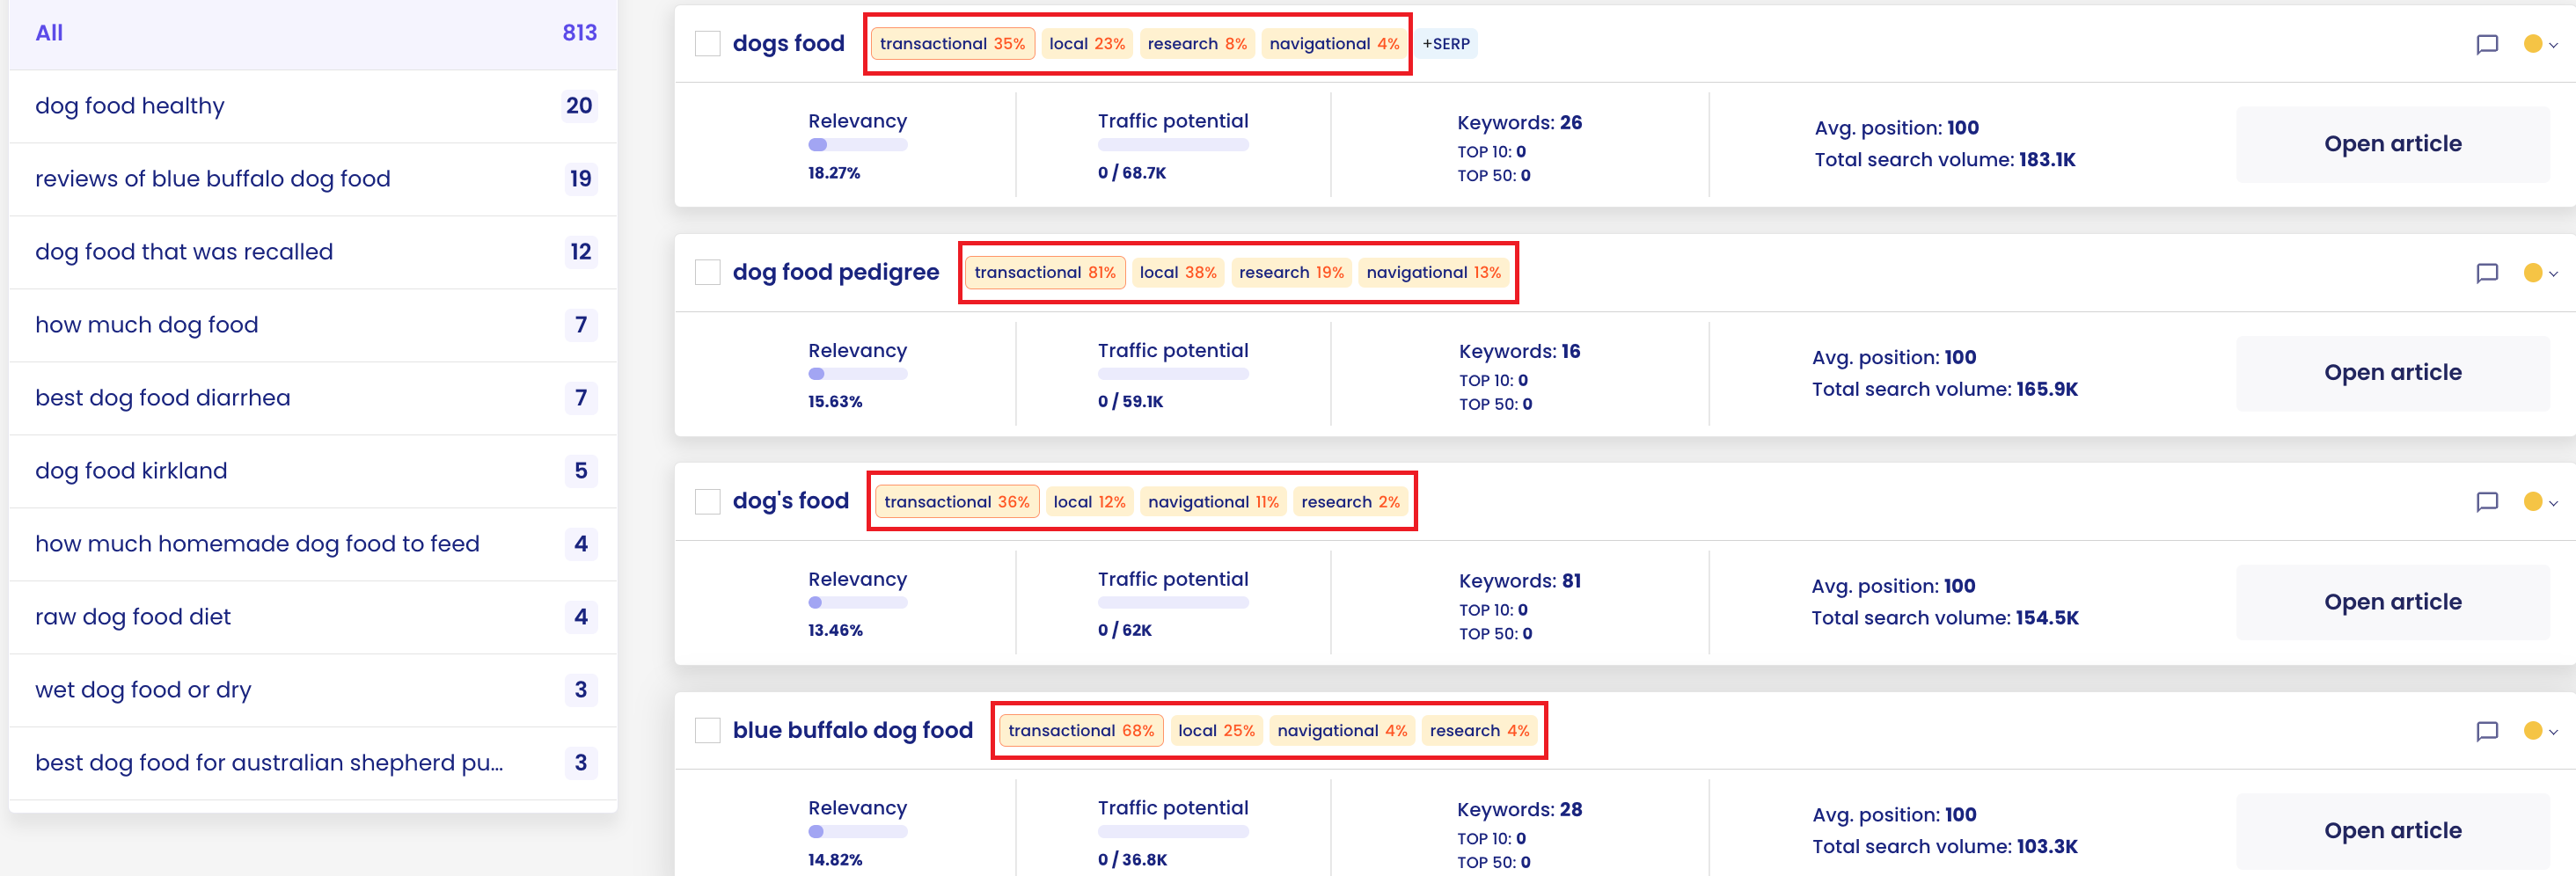Open article for blue buffalo dog food
This screenshot has width=2576, height=876.
(x=2392, y=831)
